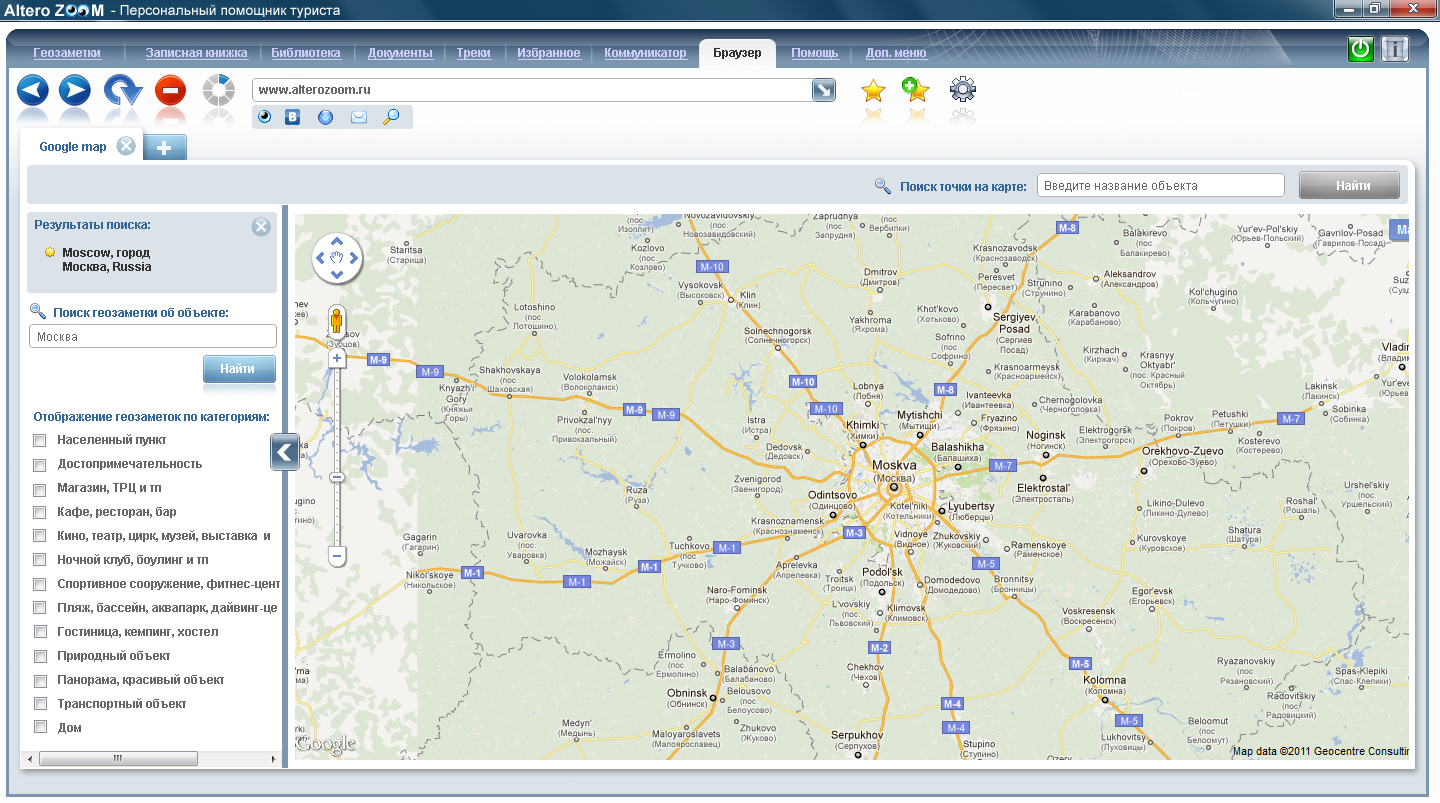Zoom out the map with the minus button
The width and height of the screenshot is (1440, 803).
click(x=337, y=555)
